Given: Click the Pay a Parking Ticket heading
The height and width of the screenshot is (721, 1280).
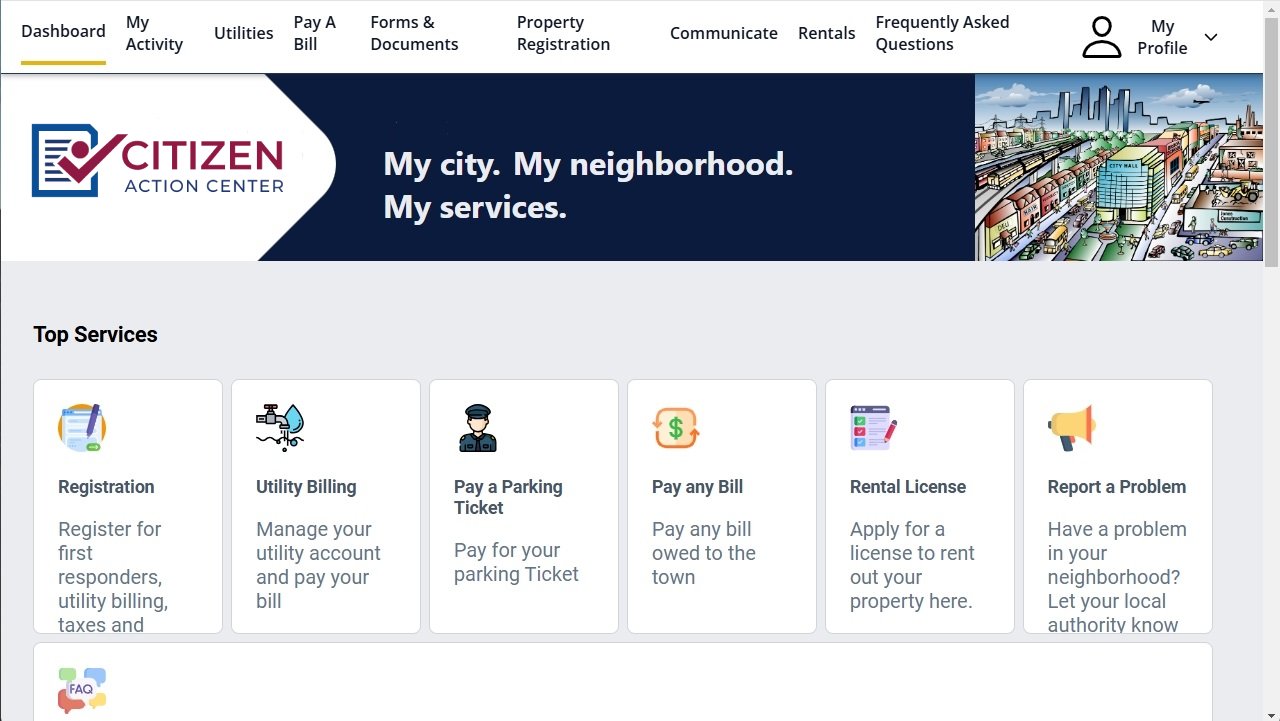Looking at the screenshot, I should pos(508,497).
